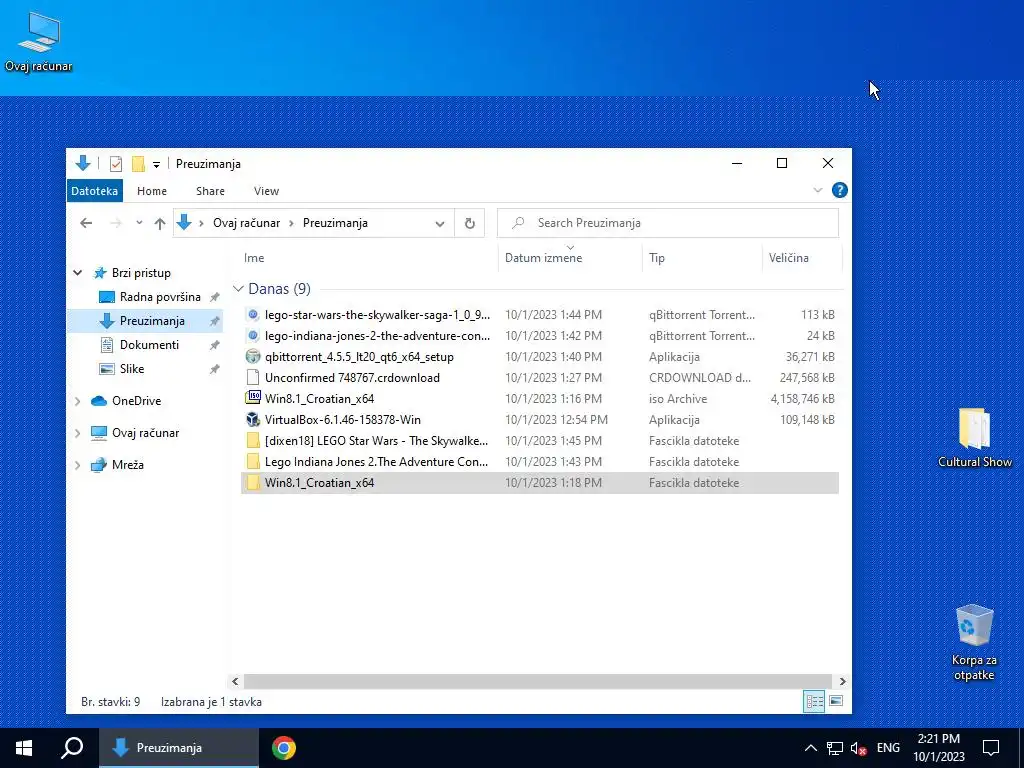Open the taskbar search magnifier

pos(72,748)
